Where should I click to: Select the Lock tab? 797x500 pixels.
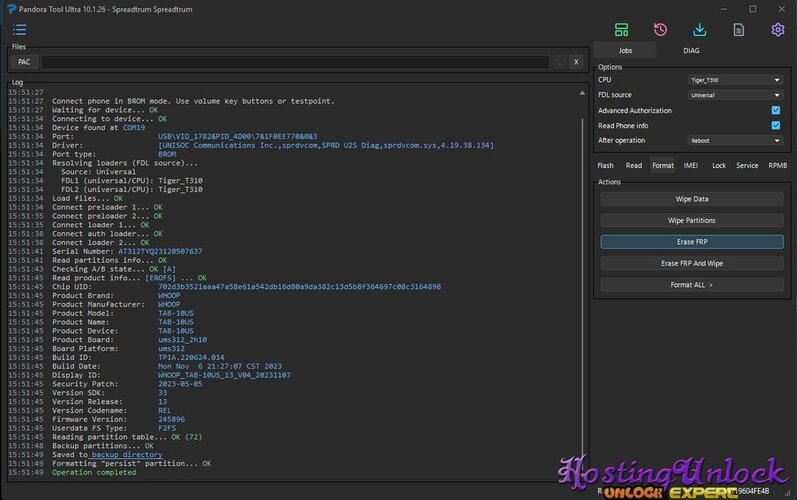[719, 165]
